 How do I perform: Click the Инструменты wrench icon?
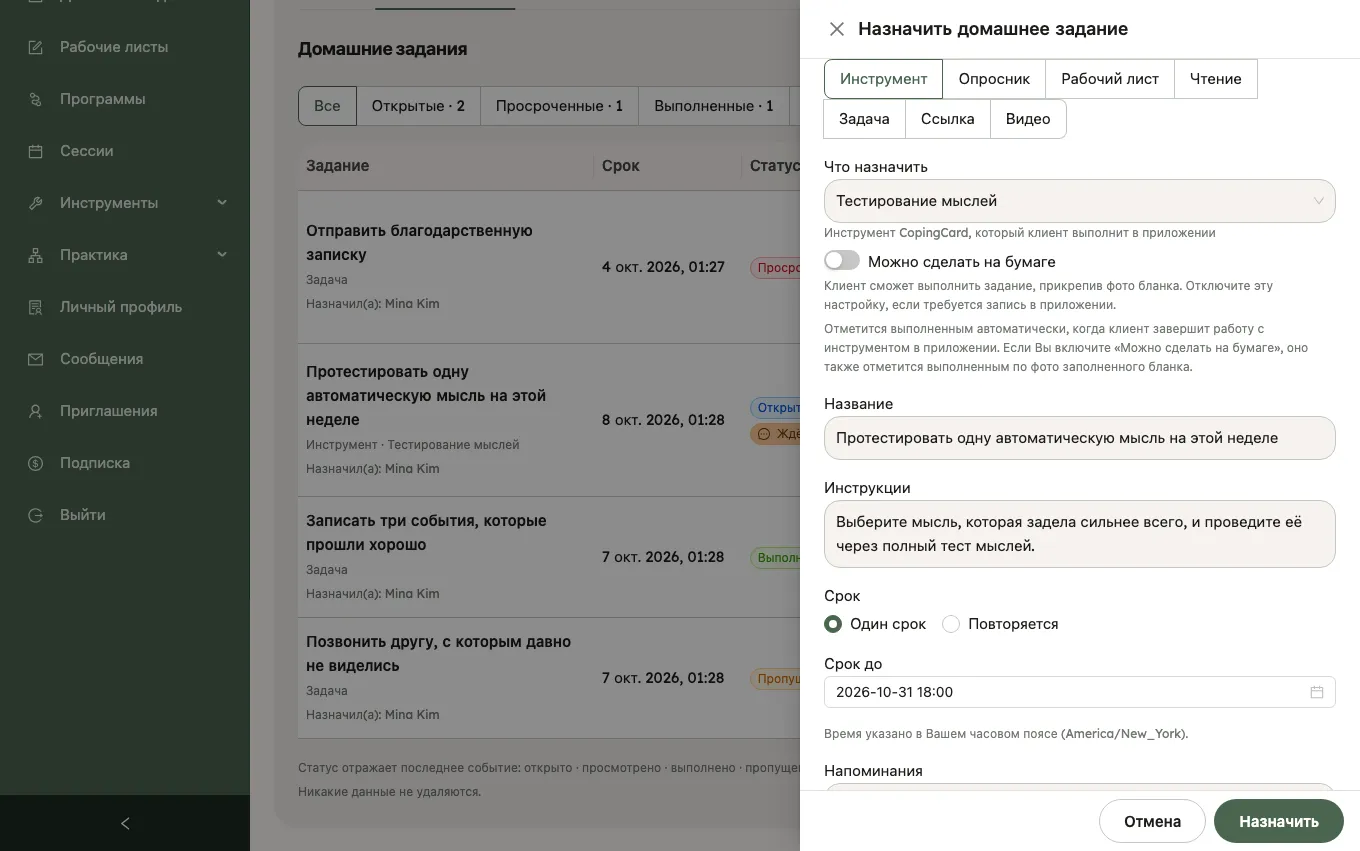(36, 203)
